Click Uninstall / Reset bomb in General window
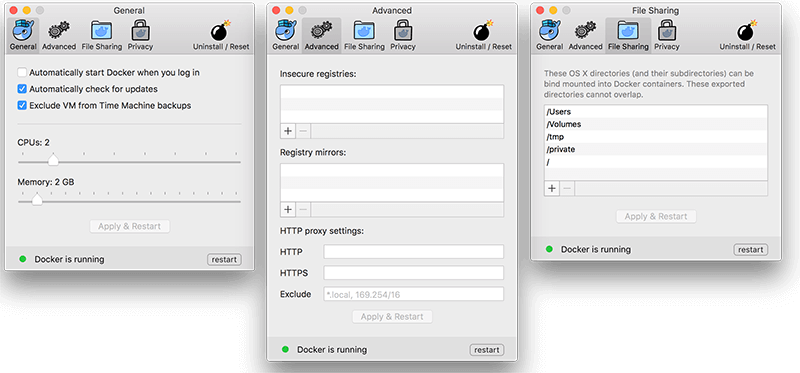 [220, 30]
